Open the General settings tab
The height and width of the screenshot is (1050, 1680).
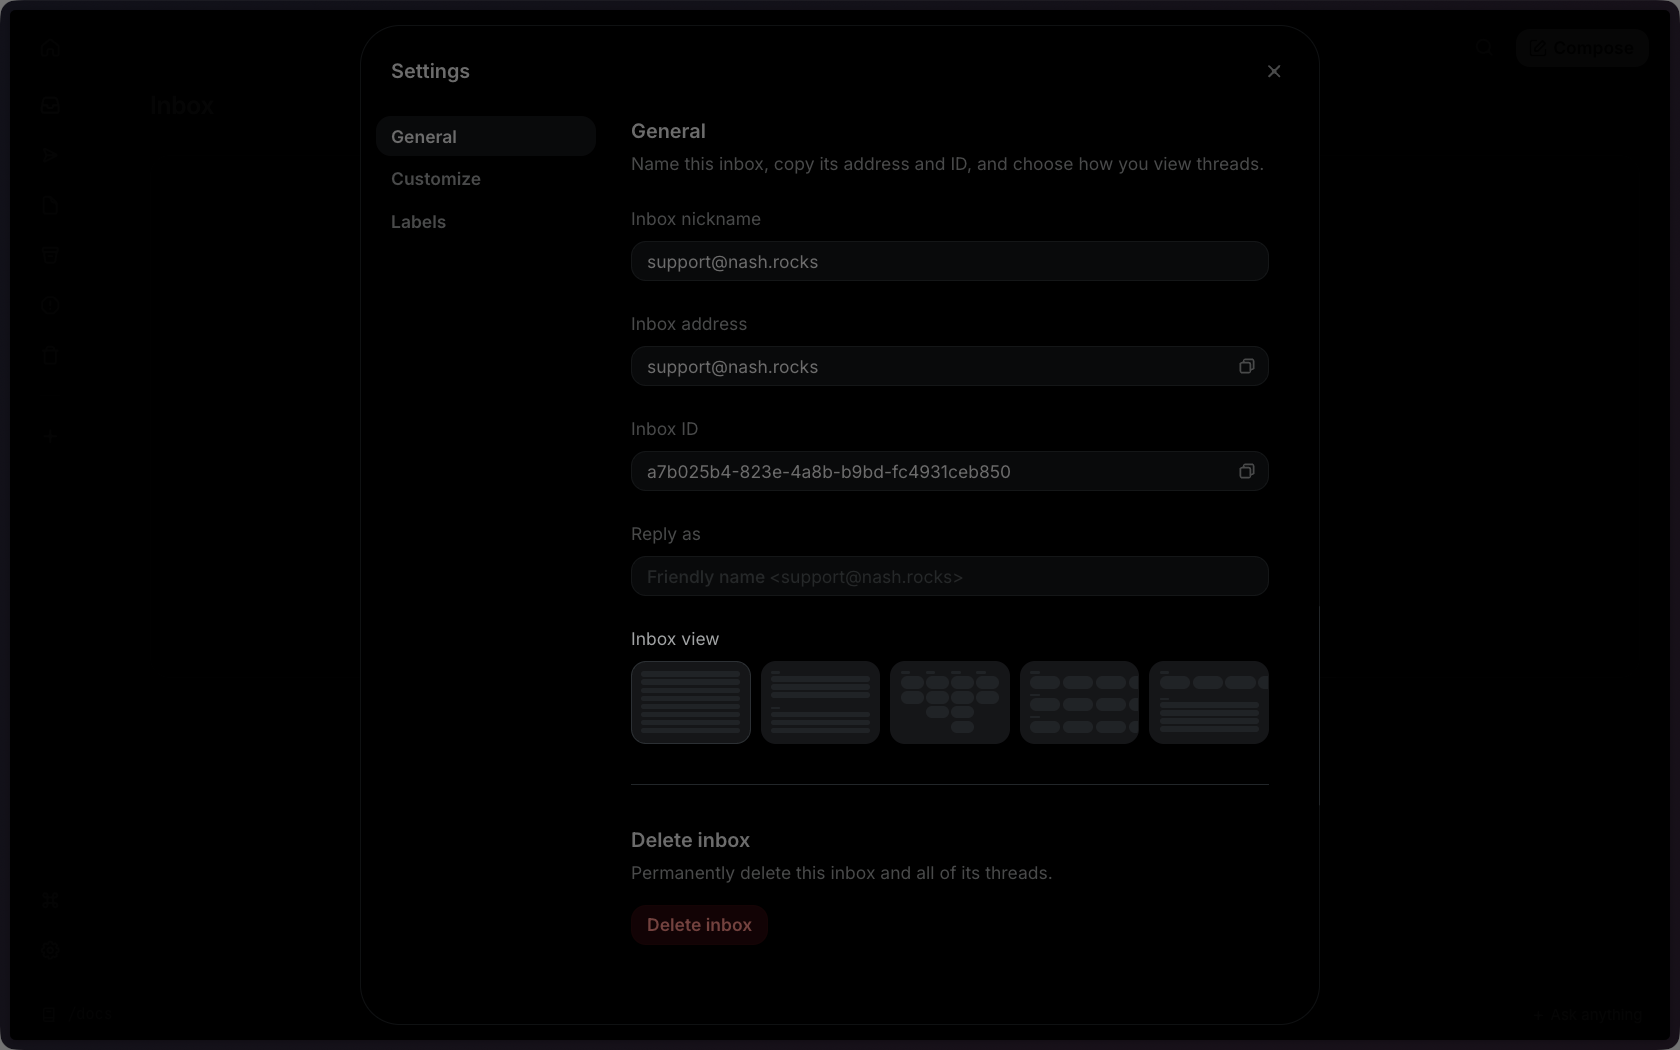pos(486,136)
